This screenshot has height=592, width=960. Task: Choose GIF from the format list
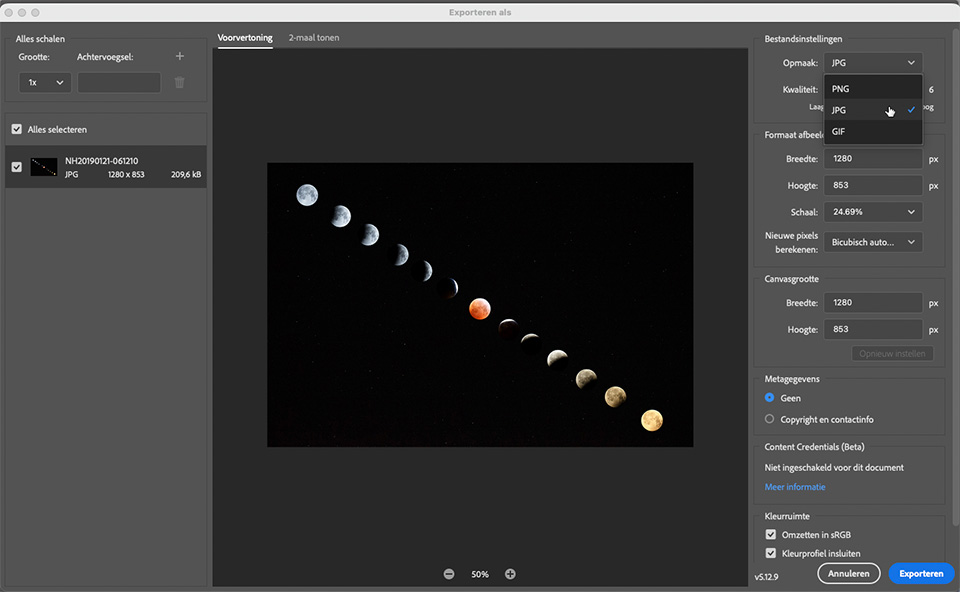pos(839,131)
